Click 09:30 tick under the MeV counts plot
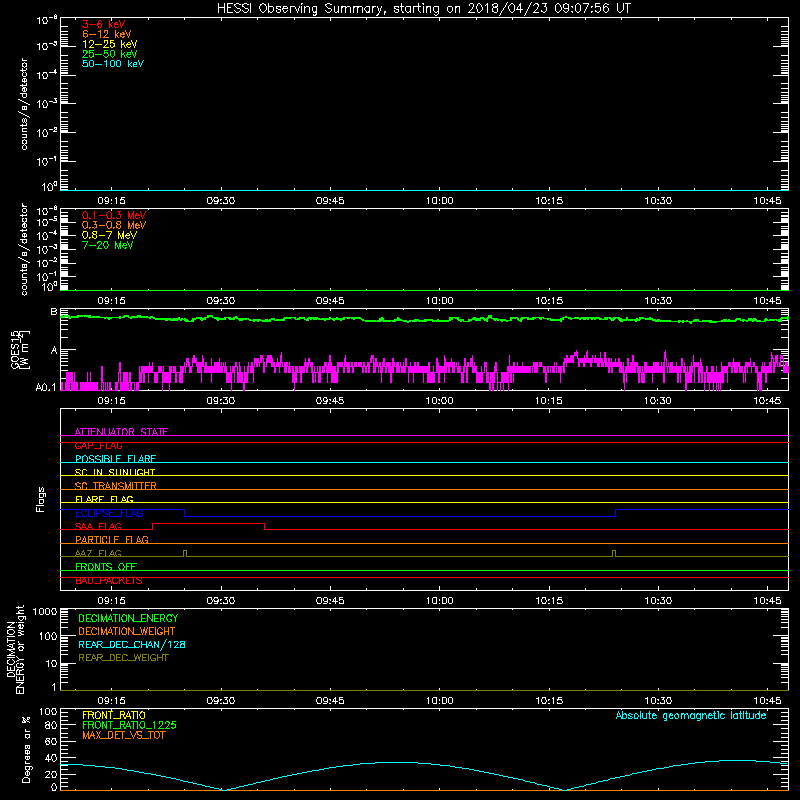Viewport: 800px width, 800px height. click(220, 301)
